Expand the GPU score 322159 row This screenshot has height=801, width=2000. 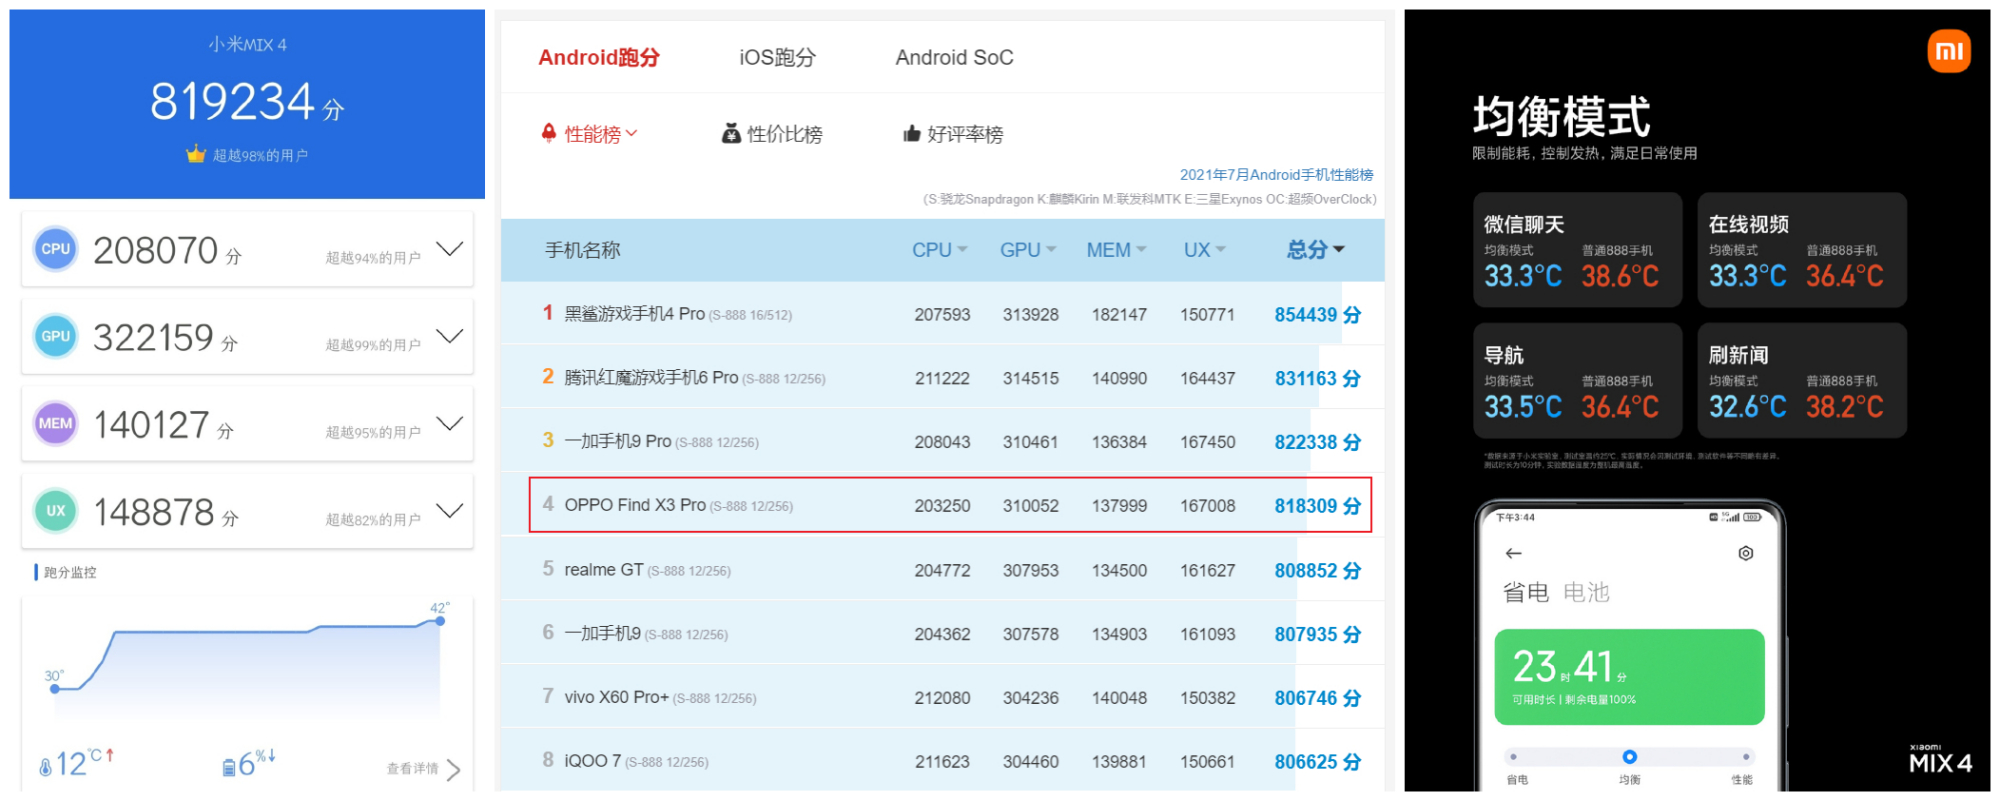point(450,336)
